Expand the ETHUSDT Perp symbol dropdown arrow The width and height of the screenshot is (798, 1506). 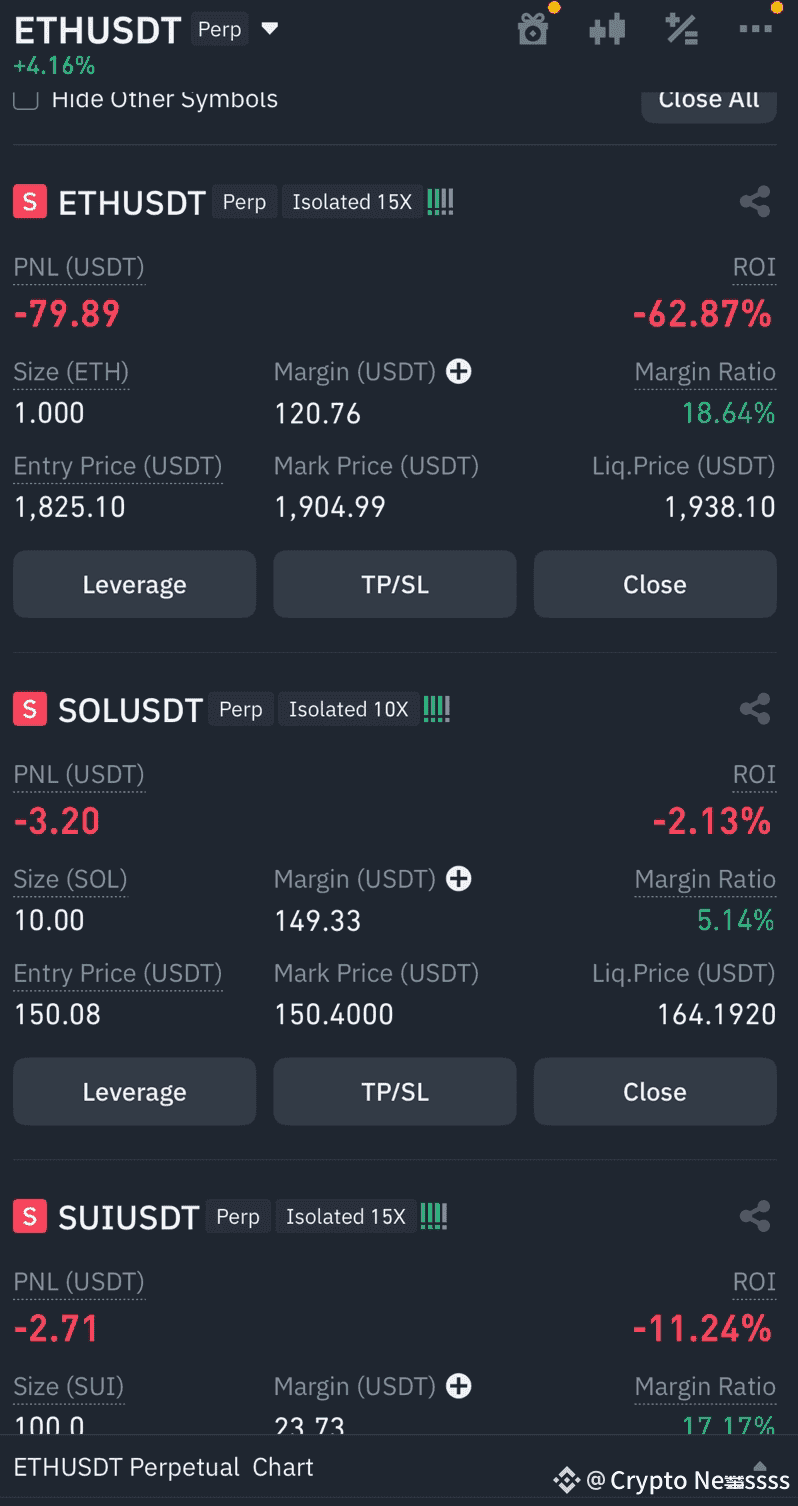pos(269,29)
